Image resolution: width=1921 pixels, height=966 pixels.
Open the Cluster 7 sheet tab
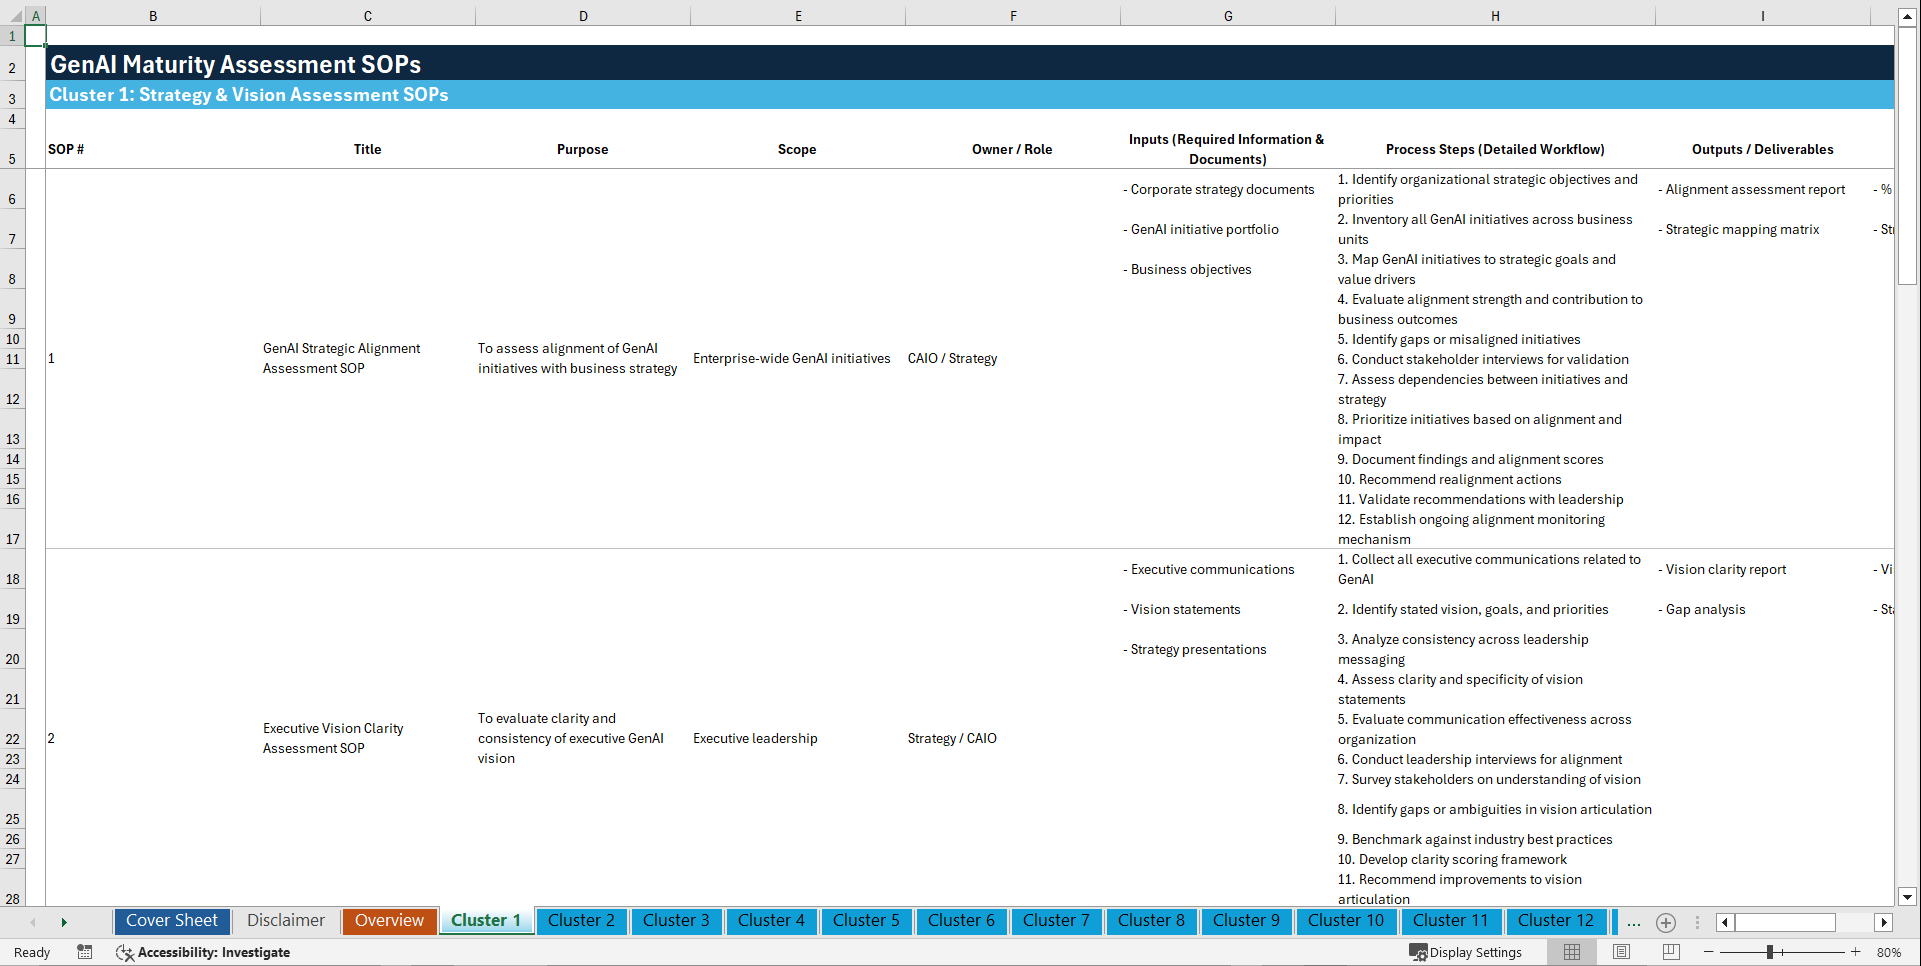[1056, 921]
